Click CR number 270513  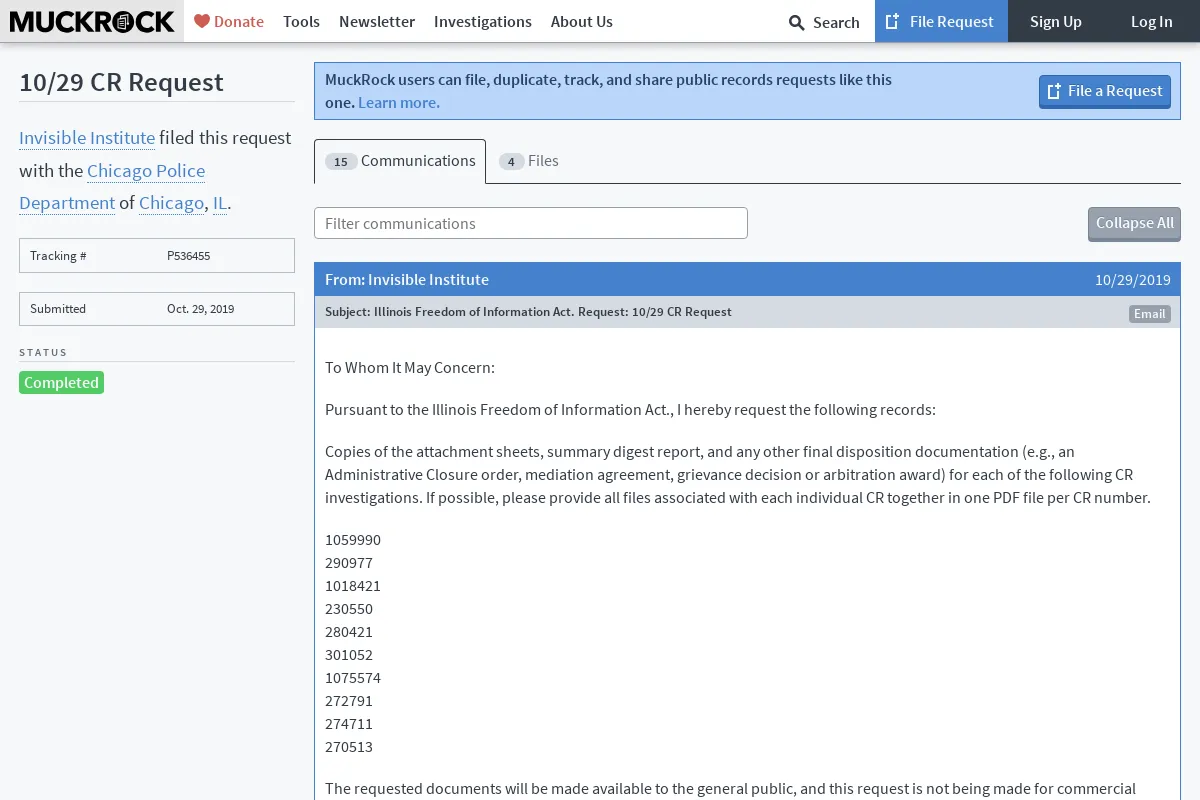coord(349,747)
